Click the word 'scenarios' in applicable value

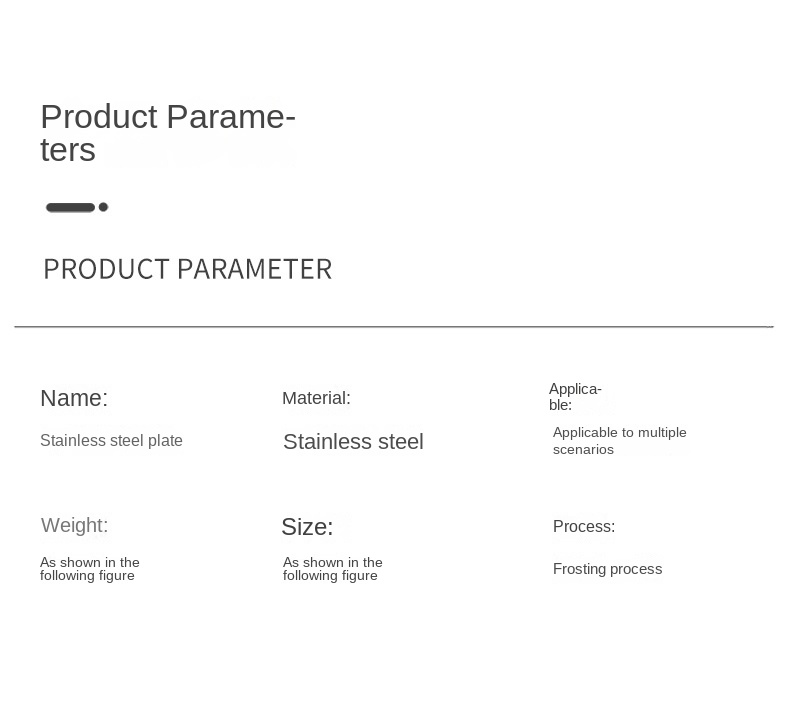(583, 450)
